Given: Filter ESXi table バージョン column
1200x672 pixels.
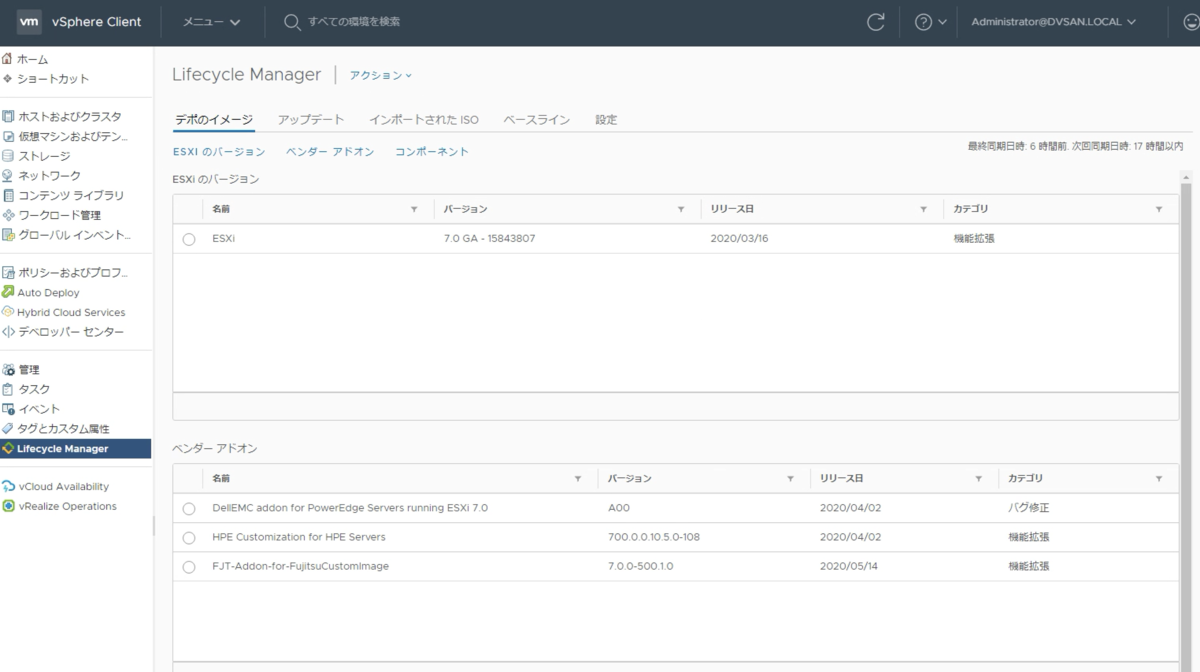Looking at the screenshot, I should [681, 209].
